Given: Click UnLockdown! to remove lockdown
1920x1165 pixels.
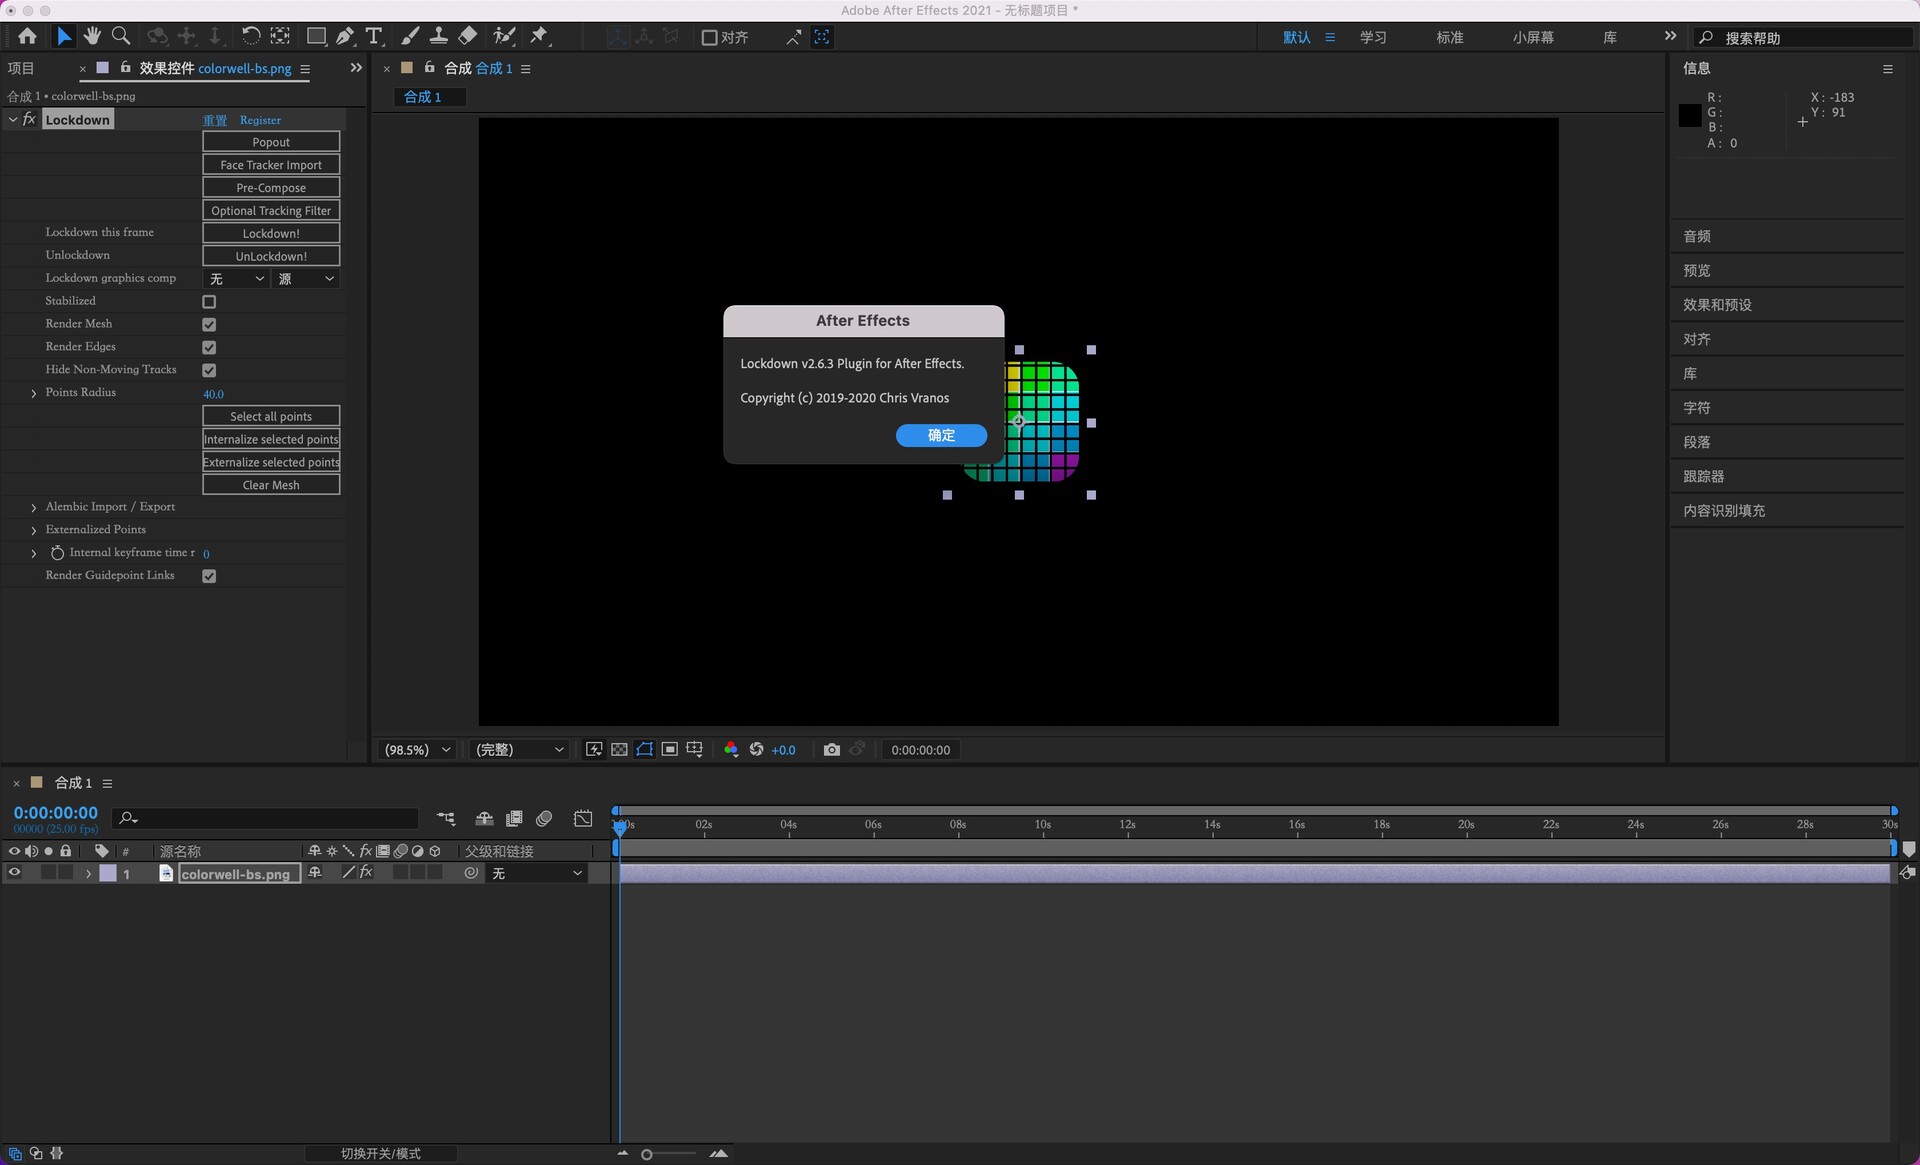Looking at the screenshot, I should (x=269, y=255).
